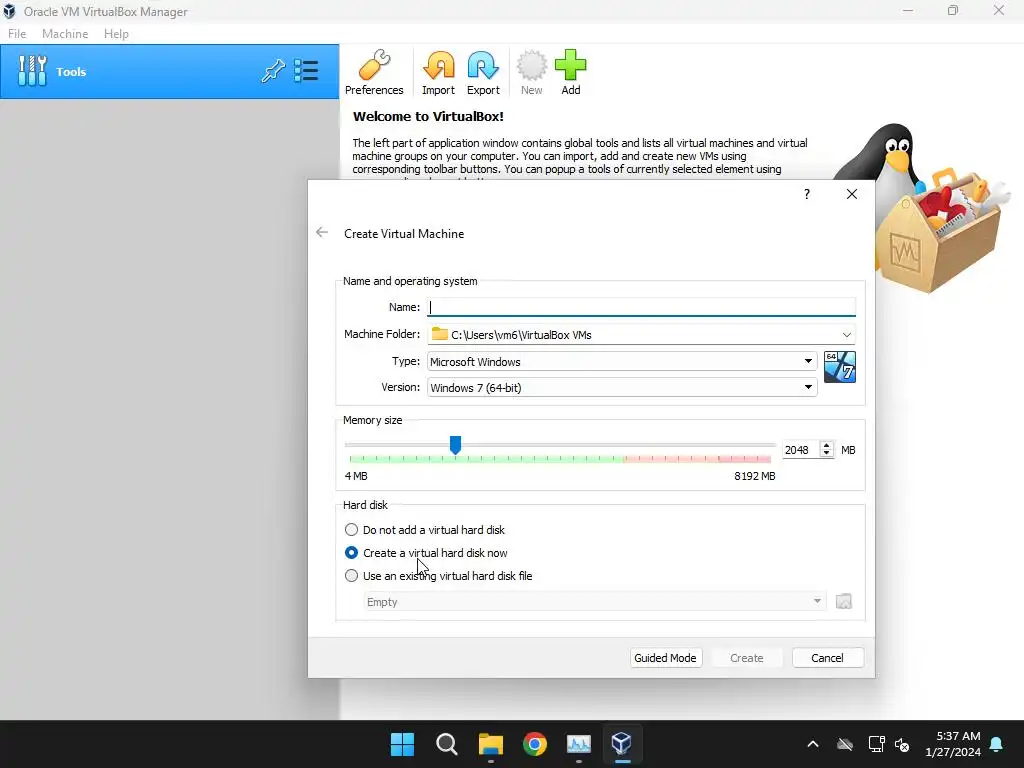The width and height of the screenshot is (1024, 768).
Task: Open the File menu
Action: coord(17,34)
